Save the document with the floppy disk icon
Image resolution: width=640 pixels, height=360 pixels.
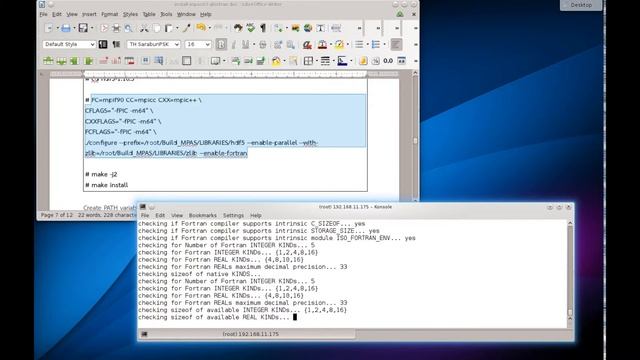(x=83, y=28)
